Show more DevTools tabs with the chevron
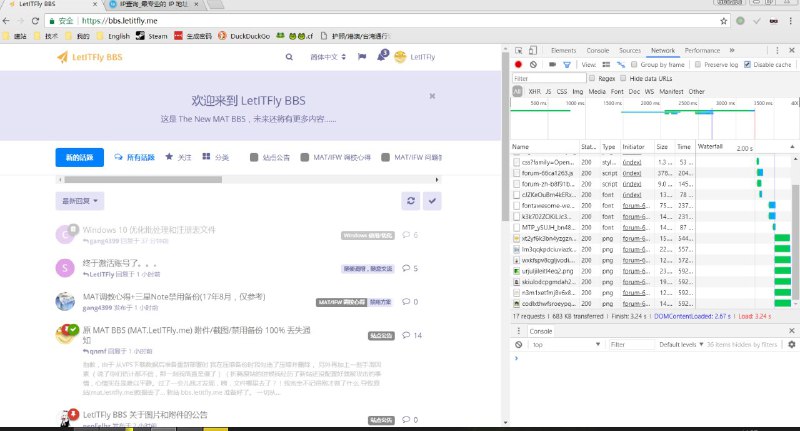 pyautogui.click(x=732, y=50)
